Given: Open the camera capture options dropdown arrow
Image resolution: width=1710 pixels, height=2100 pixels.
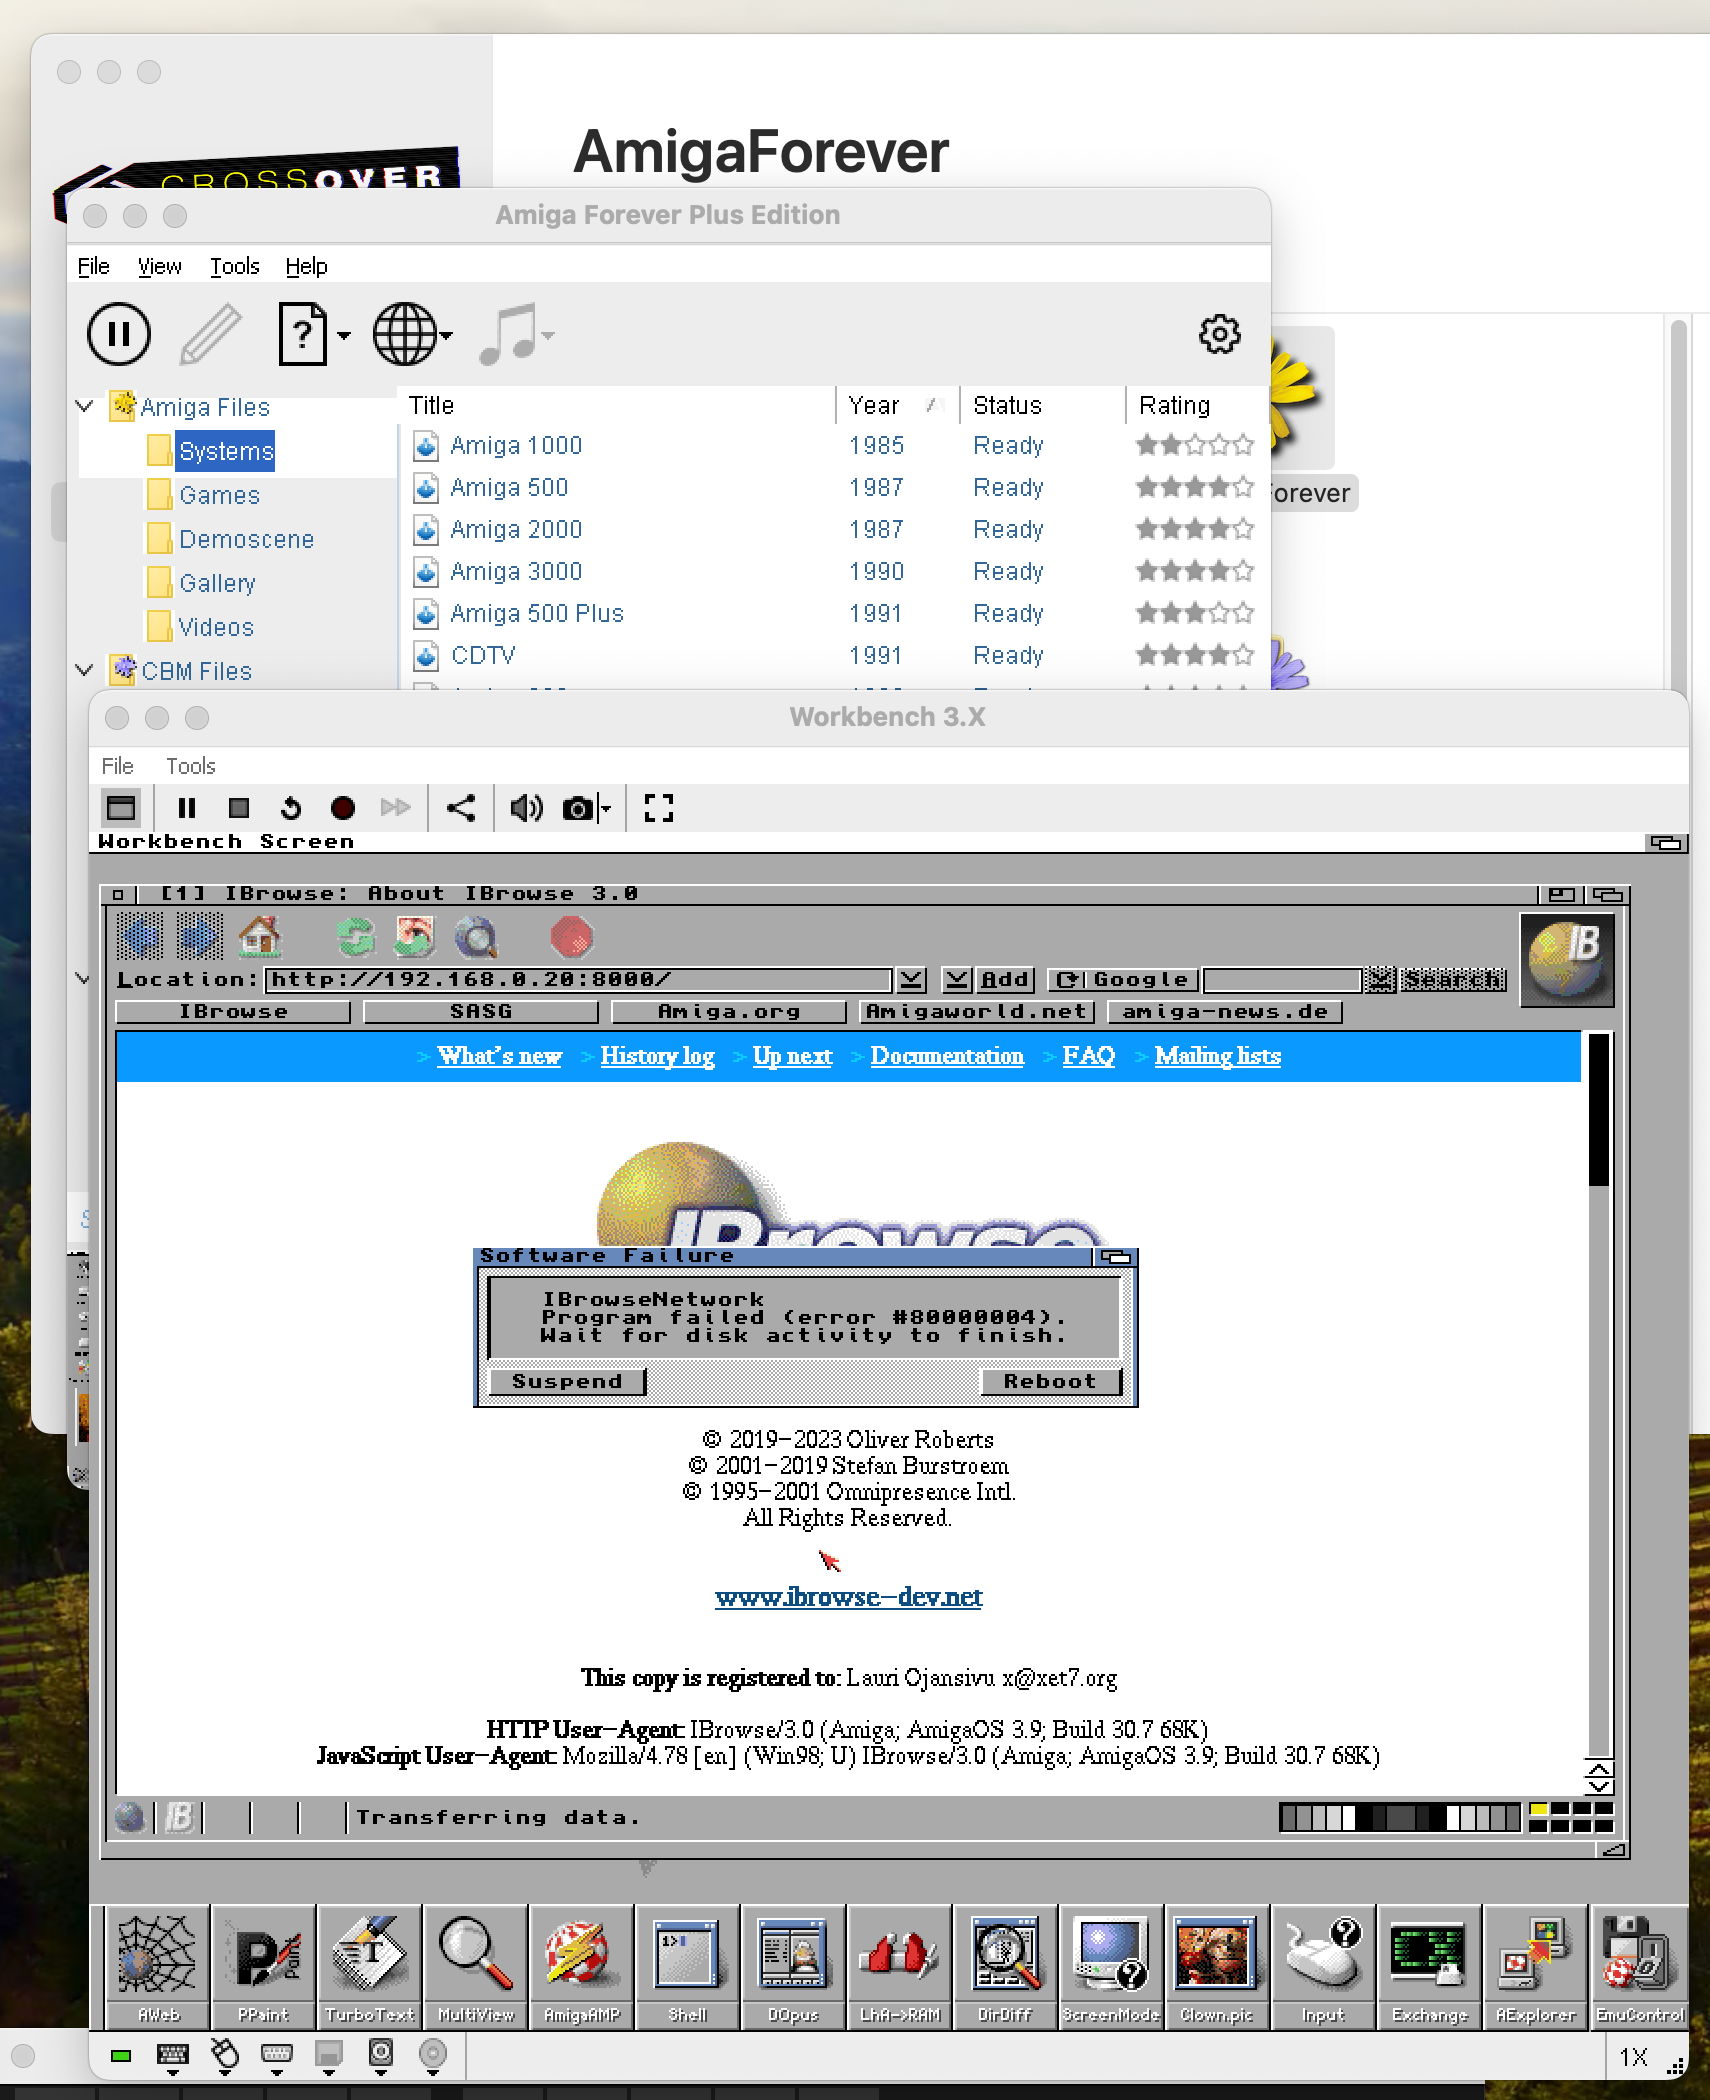Looking at the screenshot, I should click(x=605, y=808).
